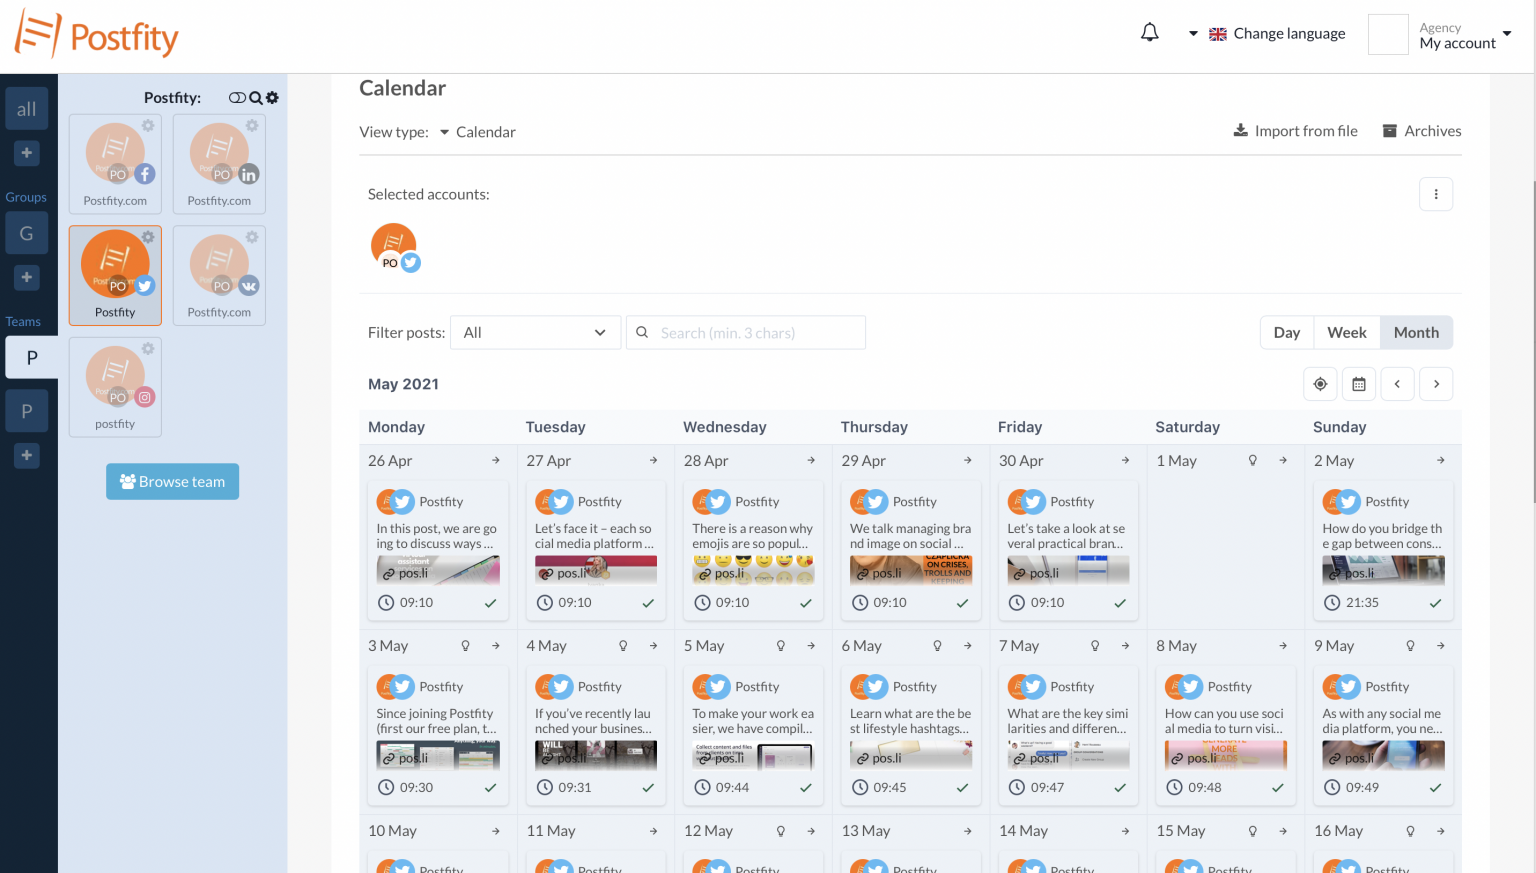
Task: Deselect the Twitter Postfity account
Action: 115,275
